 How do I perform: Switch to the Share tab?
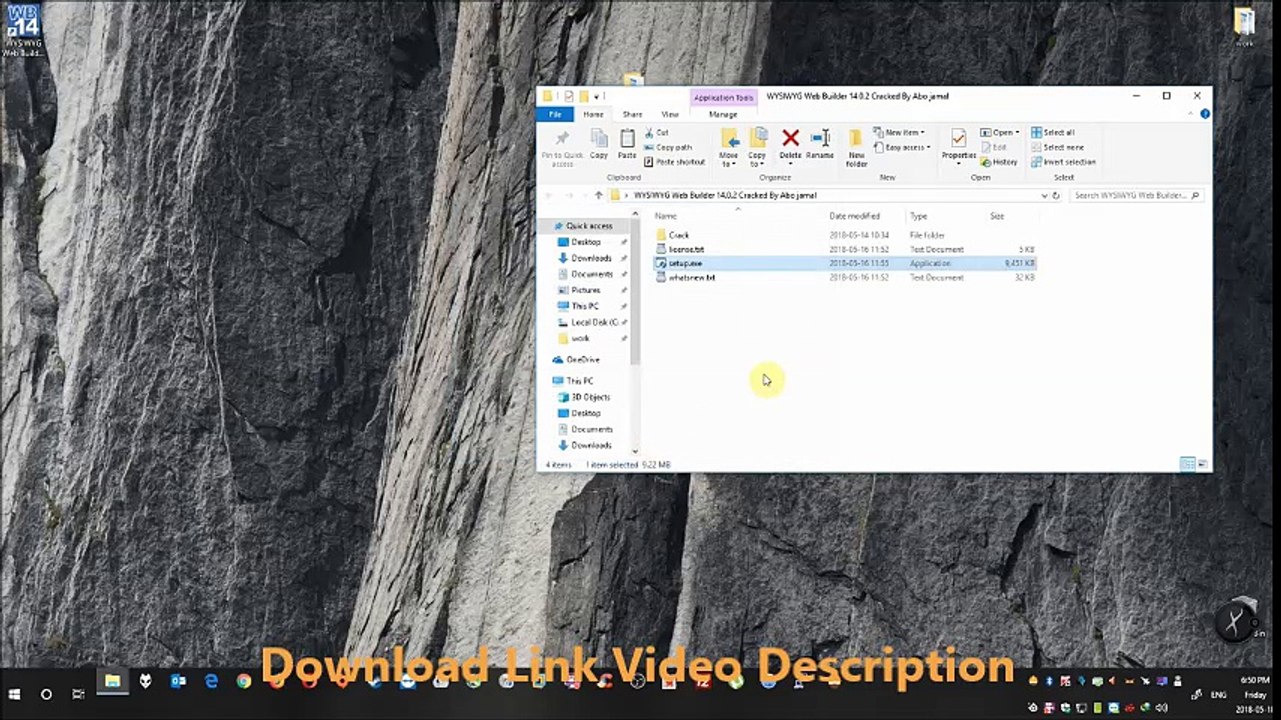coord(632,114)
